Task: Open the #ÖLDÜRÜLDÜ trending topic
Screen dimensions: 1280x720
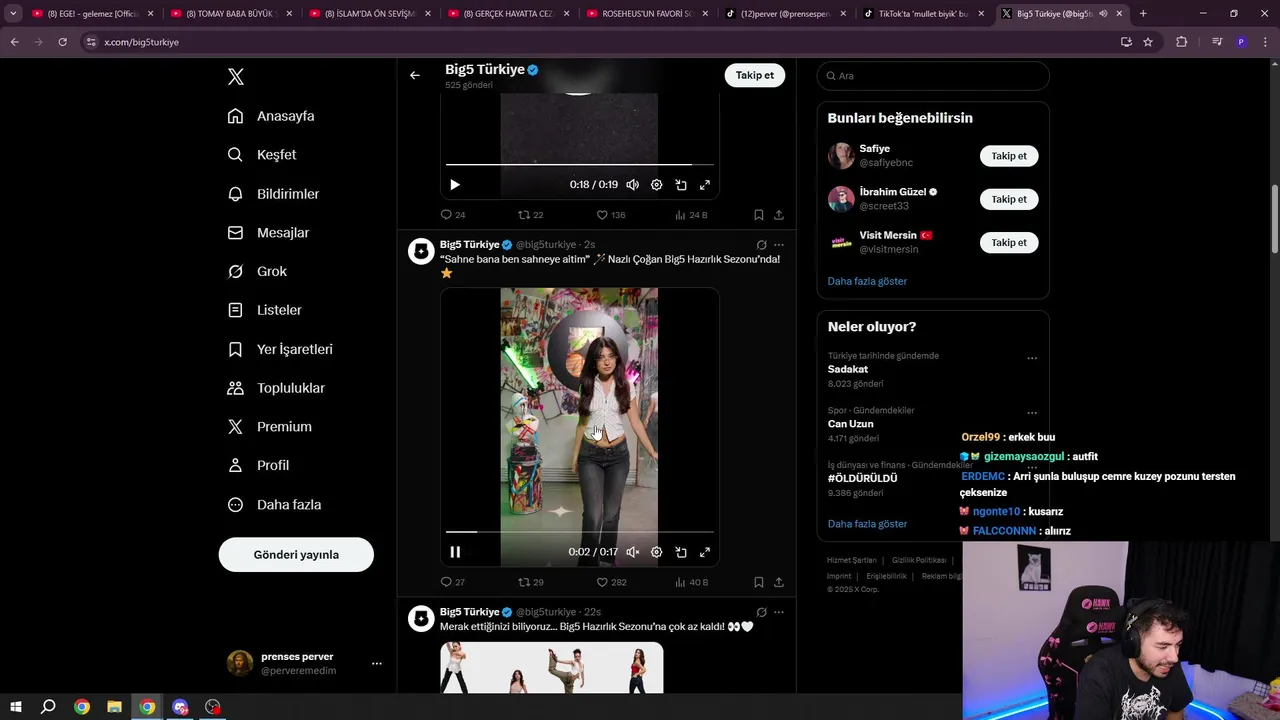Action: pos(862,478)
